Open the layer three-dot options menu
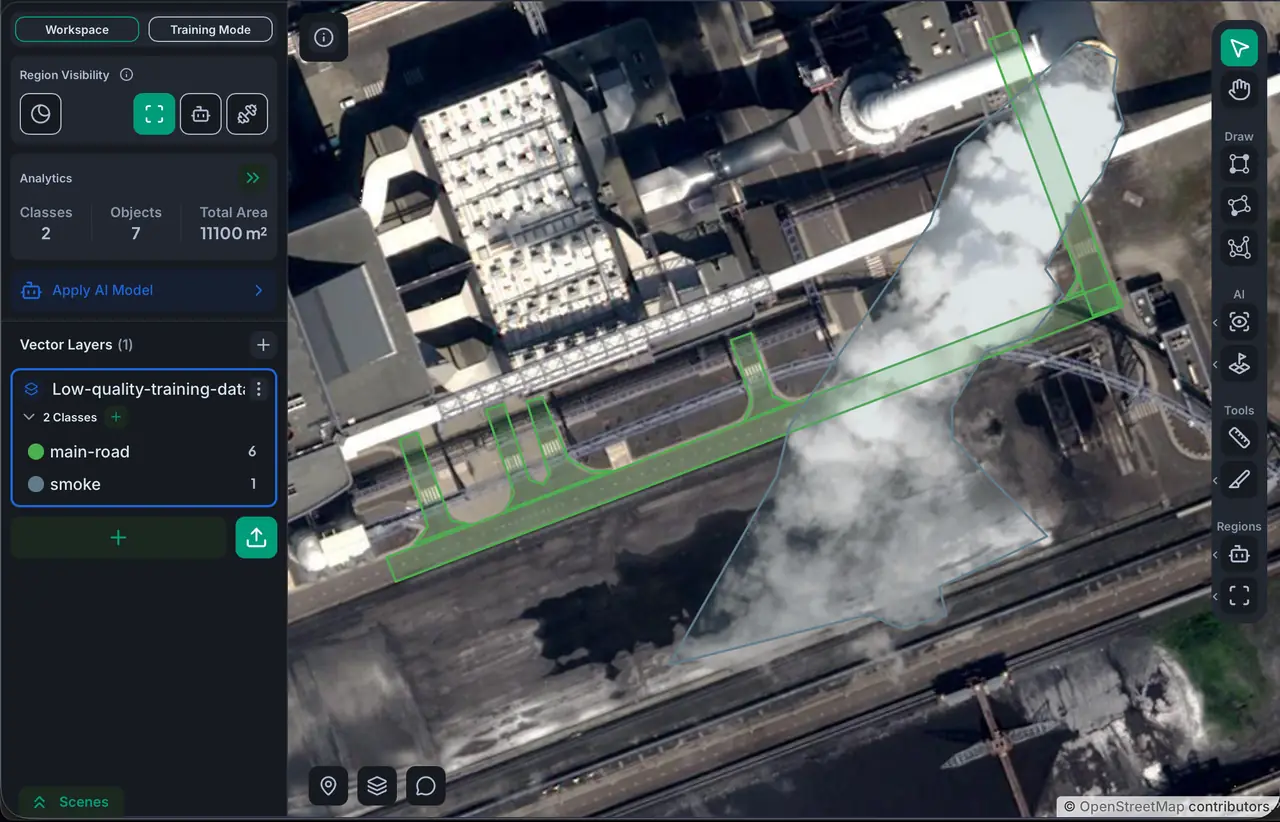 click(259, 389)
